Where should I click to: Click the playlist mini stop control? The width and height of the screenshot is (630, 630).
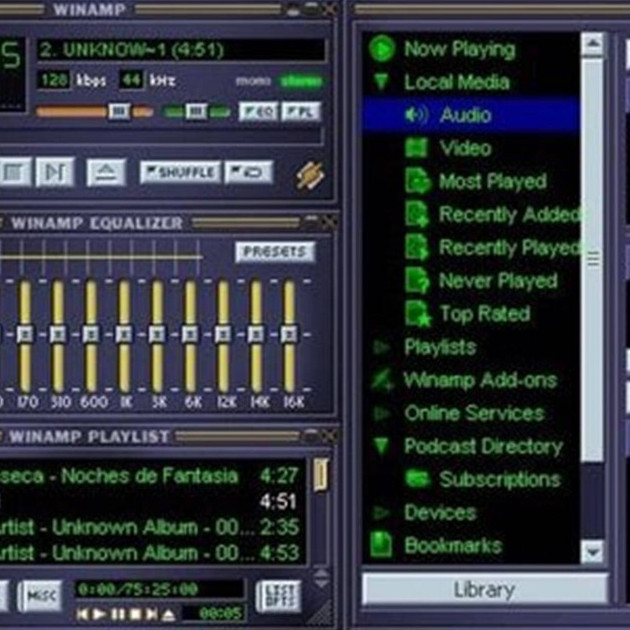click(135, 614)
